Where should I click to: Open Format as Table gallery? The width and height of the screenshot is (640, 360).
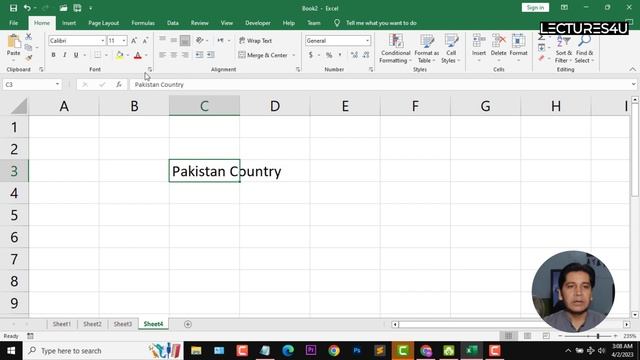pos(427,49)
